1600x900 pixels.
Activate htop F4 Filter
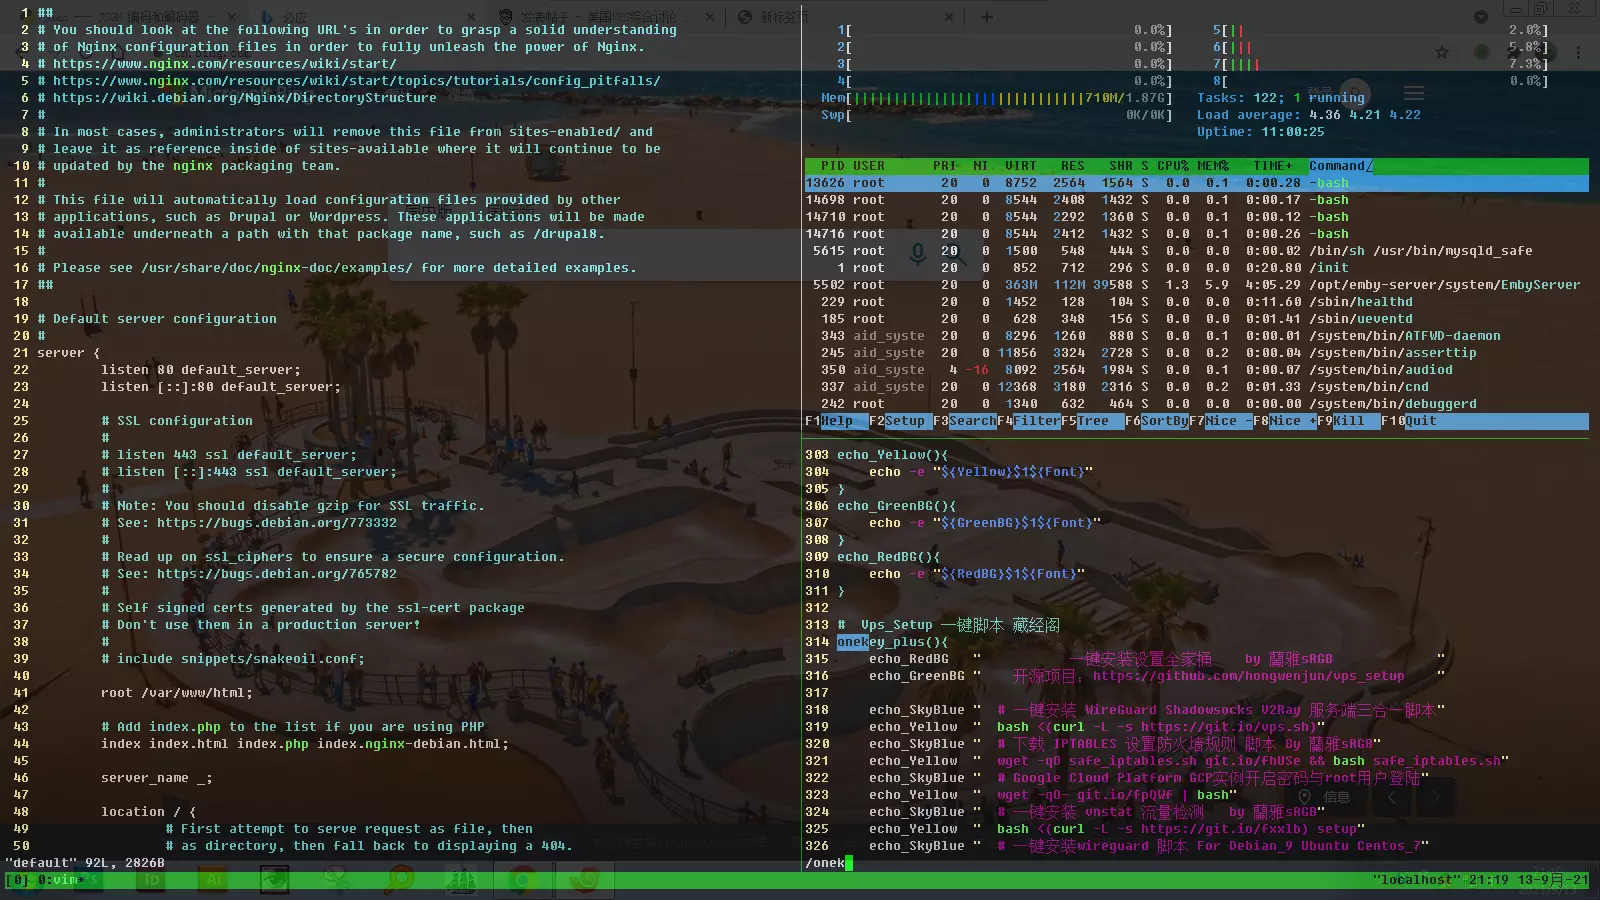1029,421
